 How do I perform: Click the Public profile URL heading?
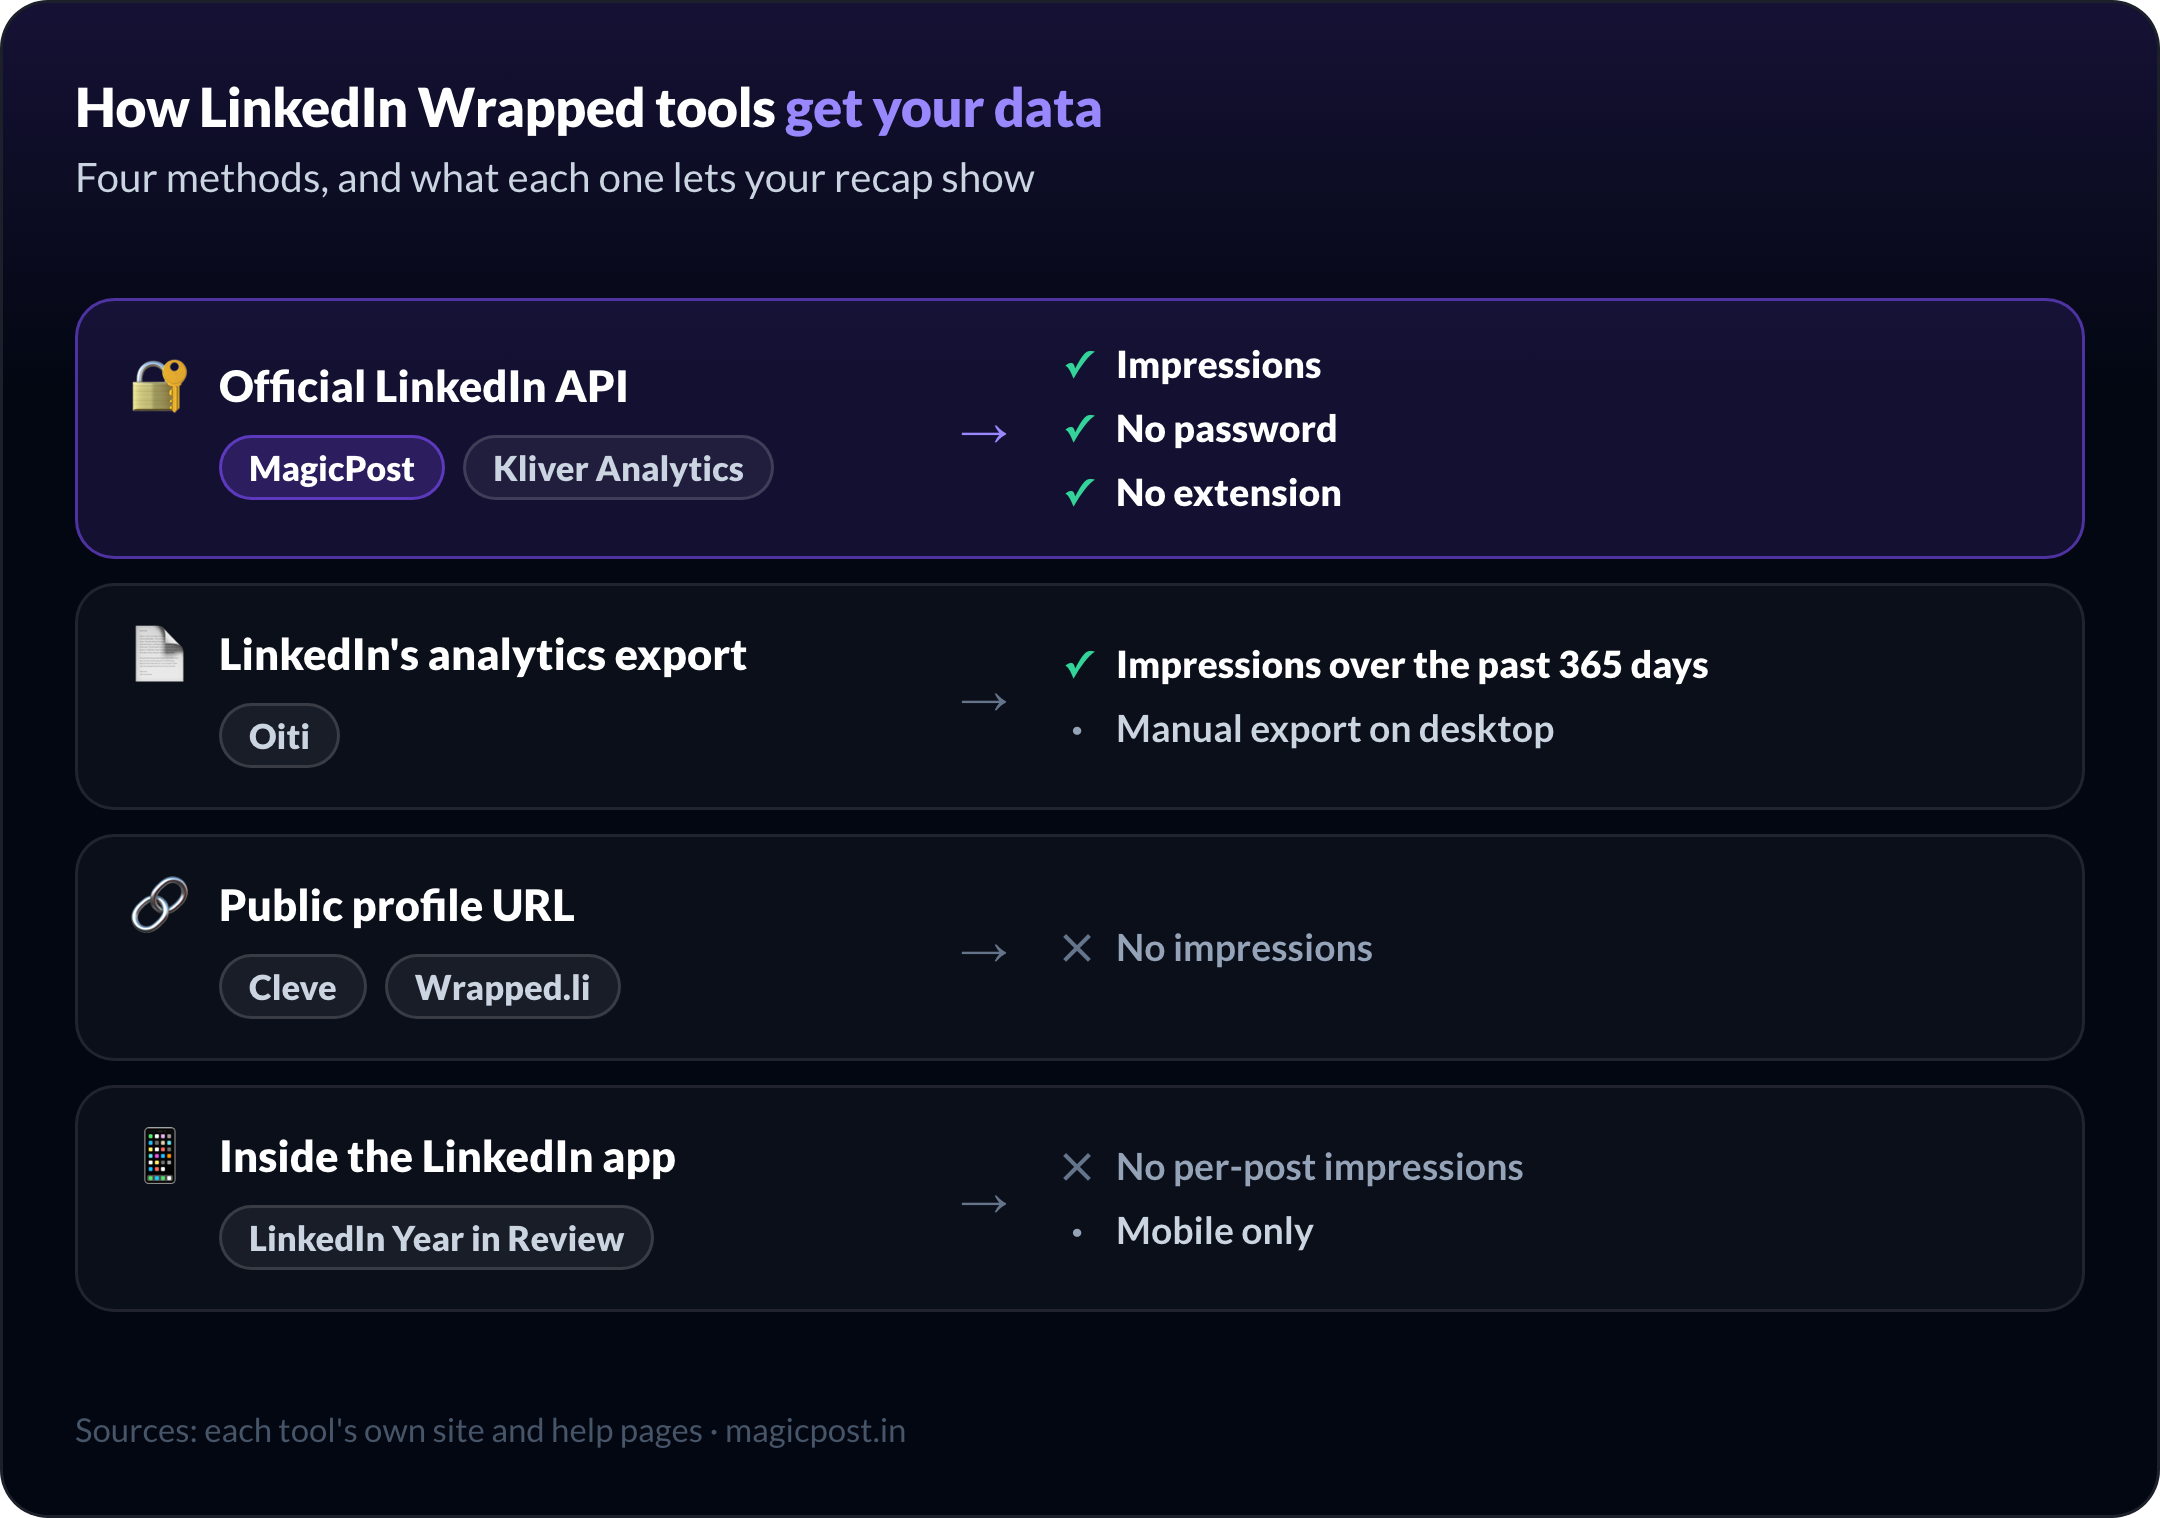click(x=396, y=906)
